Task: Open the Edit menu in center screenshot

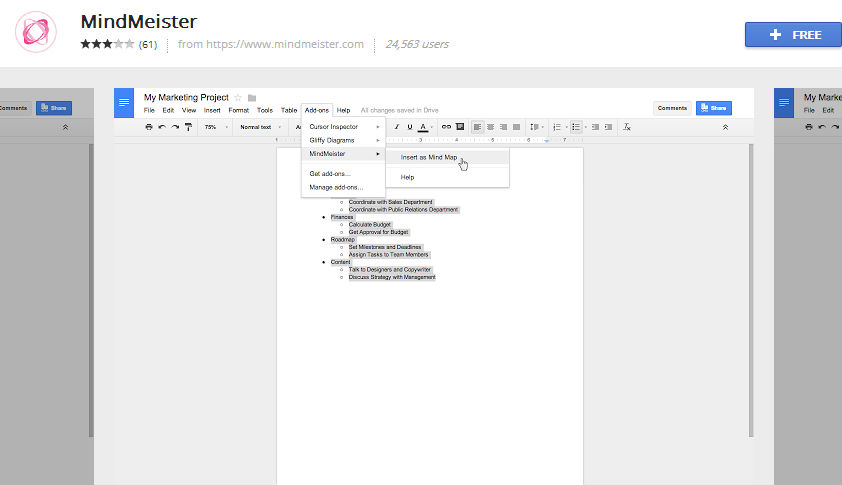Action: pos(168,110)
